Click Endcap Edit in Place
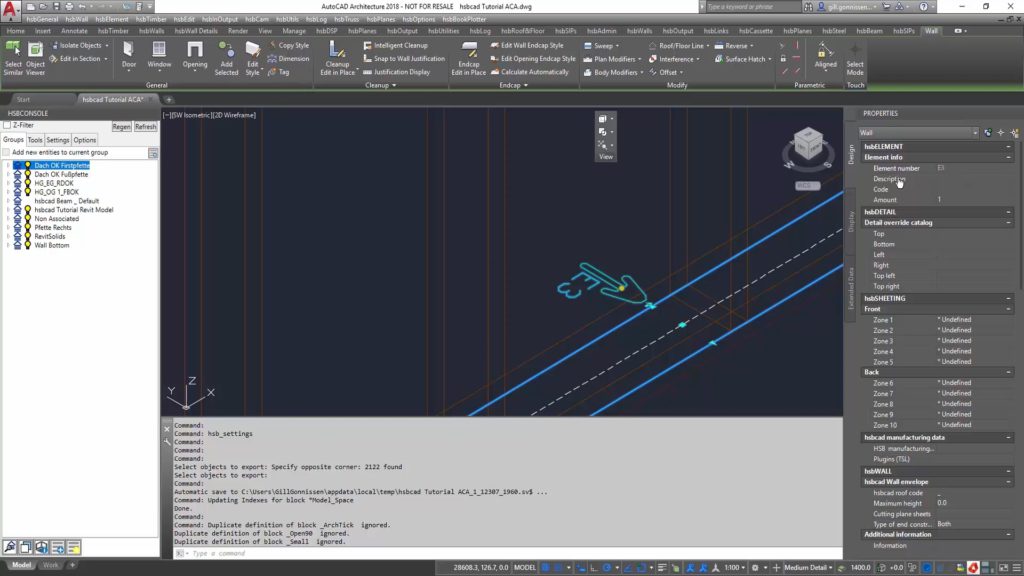 (x=468, y=58)
